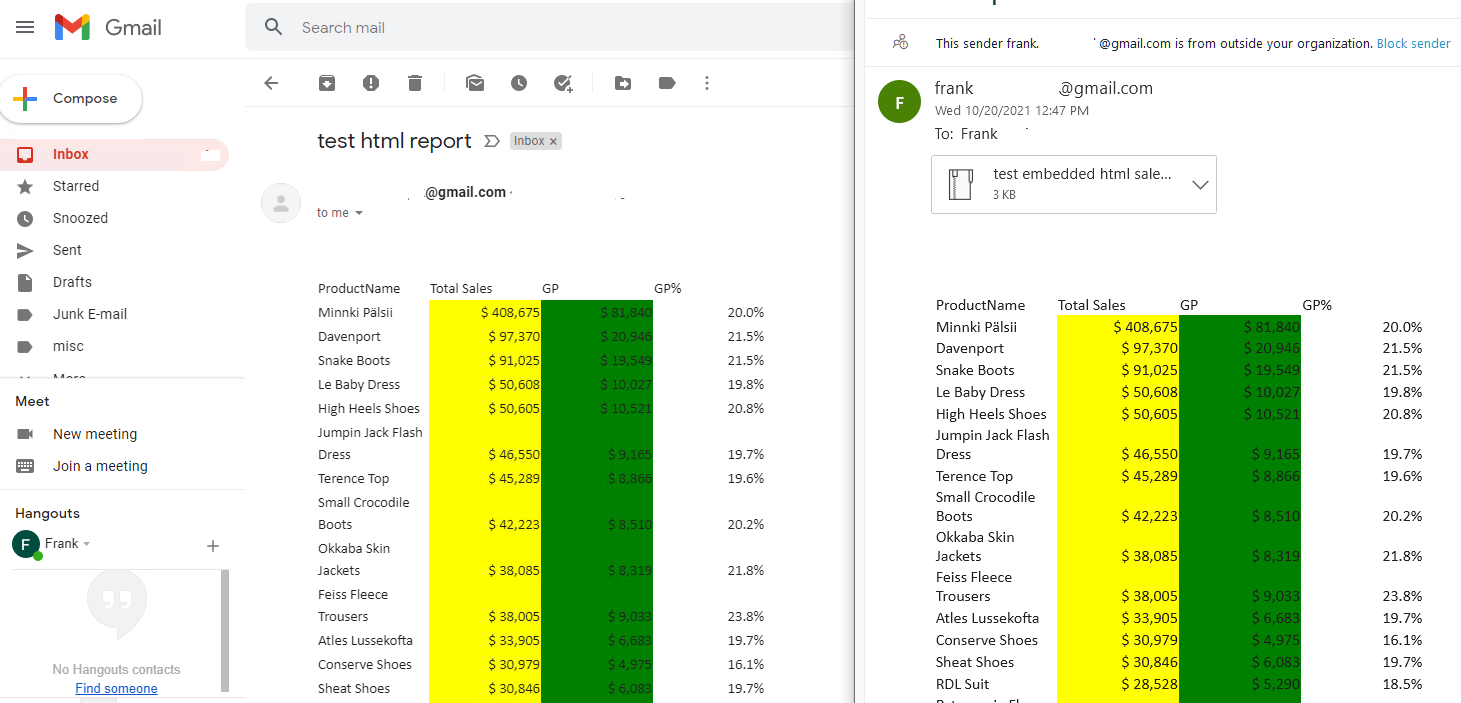Go back to inbox with arrow icon
The width and height of the screenshot is (1461, 703).
[271, 83]
